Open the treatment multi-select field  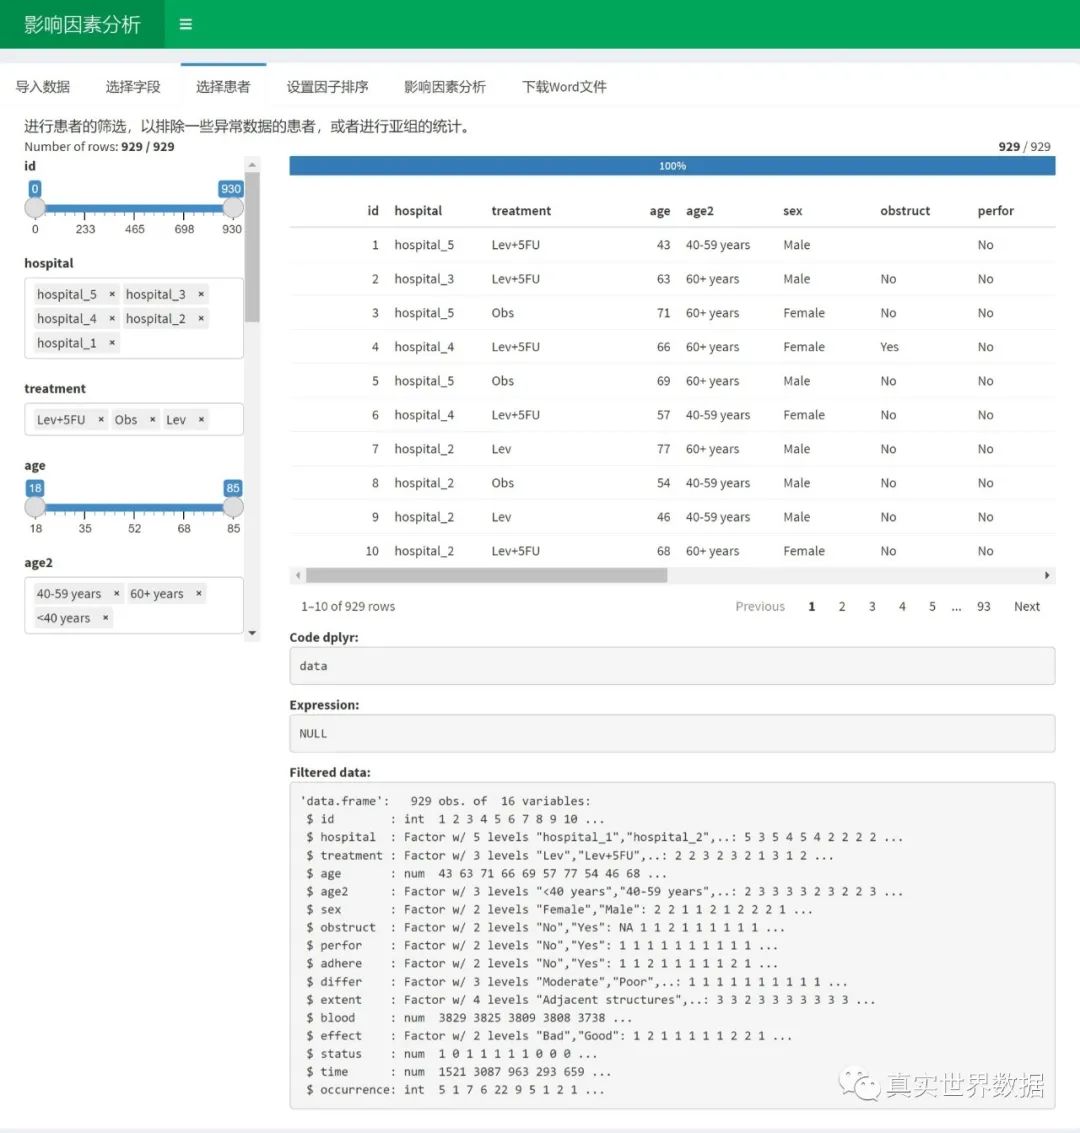[134, 420]
